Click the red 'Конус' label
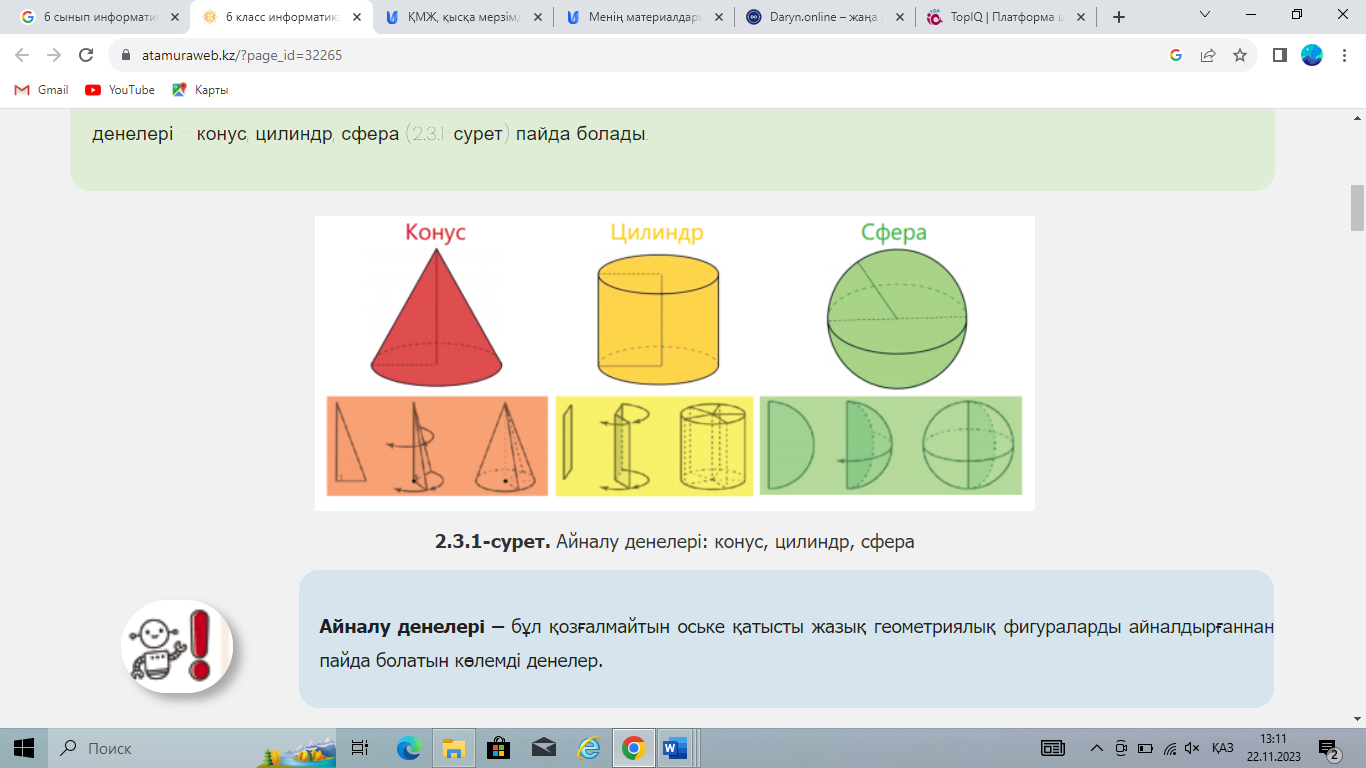Image resolution: width=1366 pixels, height=768 pixels. click(x=436, y=232)
